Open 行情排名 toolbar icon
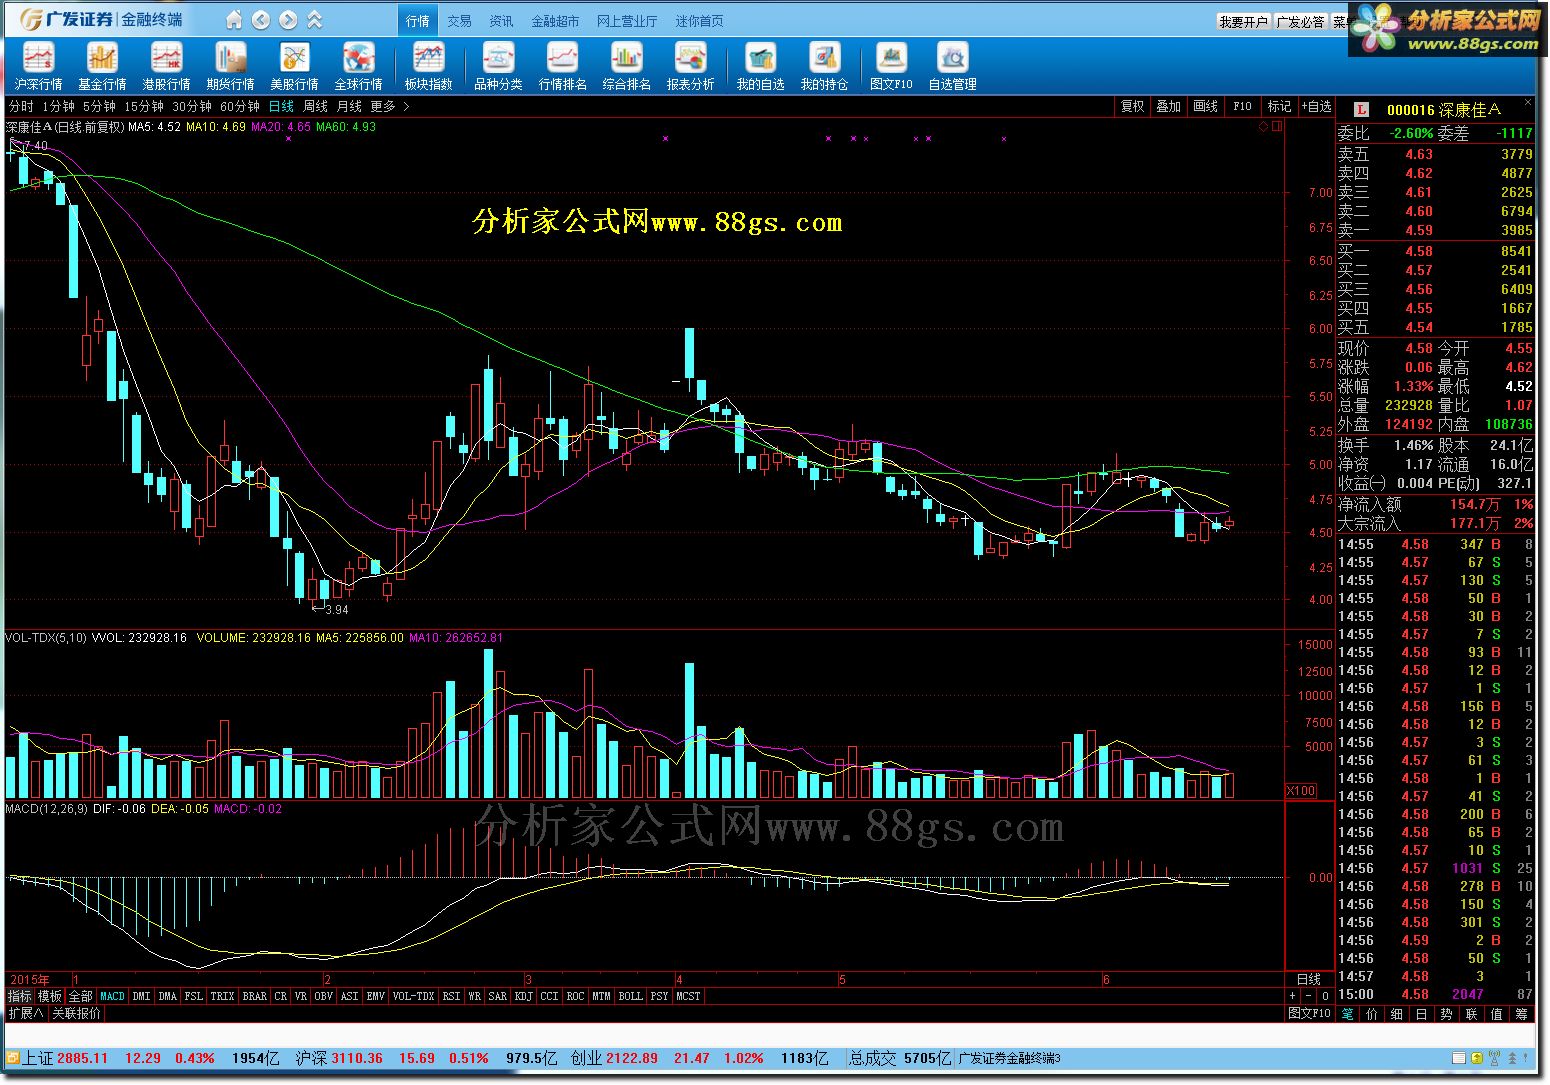The width and height of the screenshot is (1550, 1085). pos(562,67)
